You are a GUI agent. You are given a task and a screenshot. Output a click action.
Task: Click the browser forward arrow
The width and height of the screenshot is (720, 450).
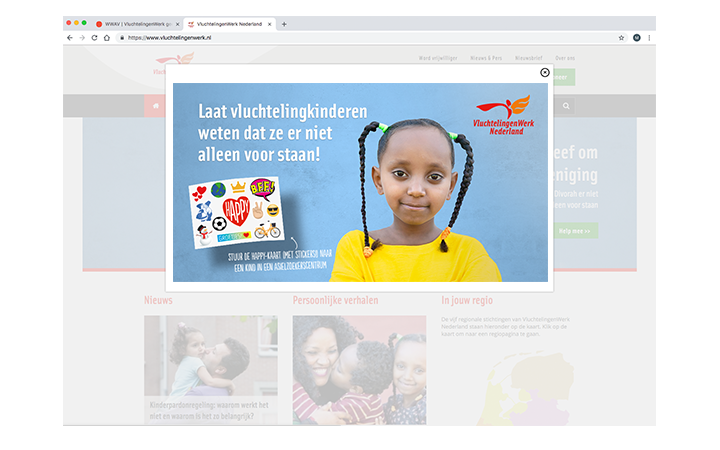[82, 38]
